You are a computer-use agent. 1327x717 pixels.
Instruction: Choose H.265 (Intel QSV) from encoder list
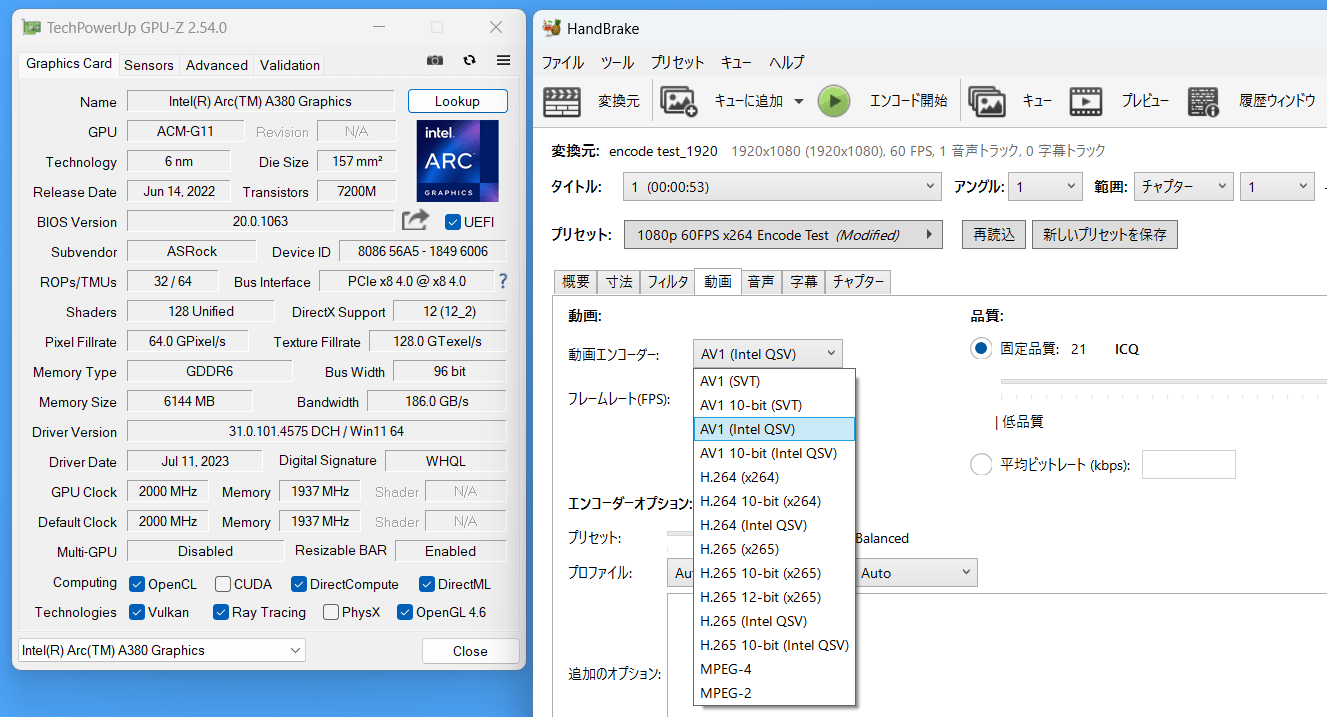click(775, 621)
